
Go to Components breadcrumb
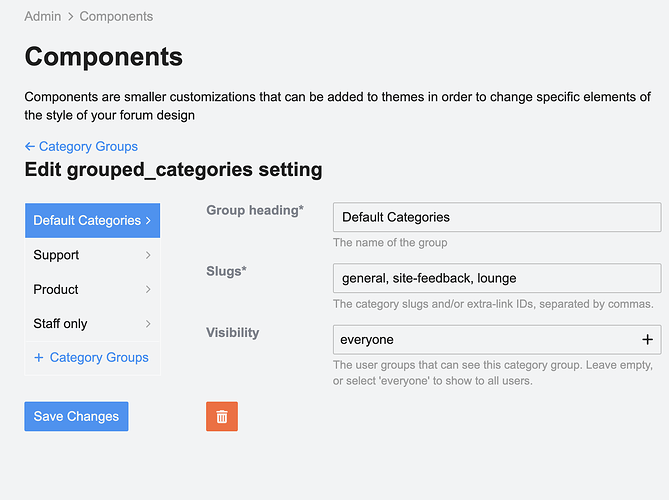click(x=116, y=16)
